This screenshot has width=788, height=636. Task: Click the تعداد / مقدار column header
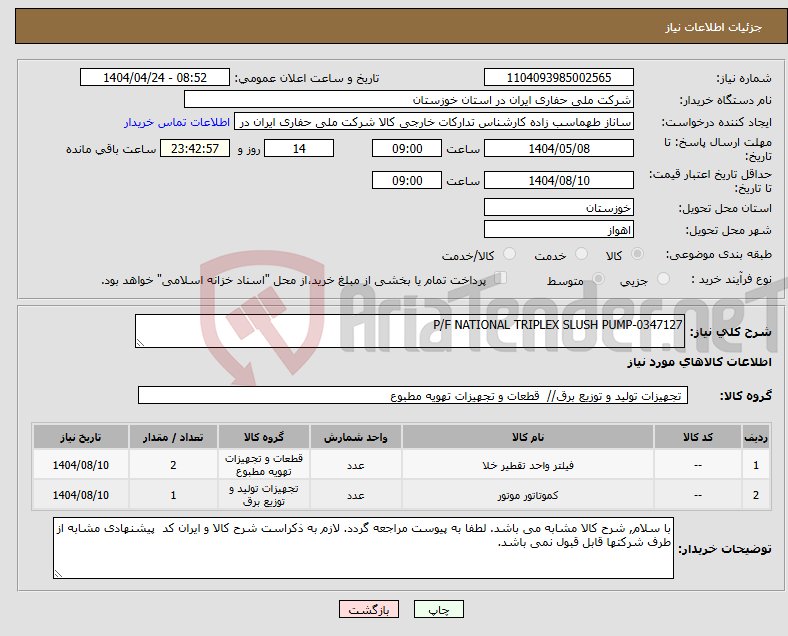[x=173, y=437]
